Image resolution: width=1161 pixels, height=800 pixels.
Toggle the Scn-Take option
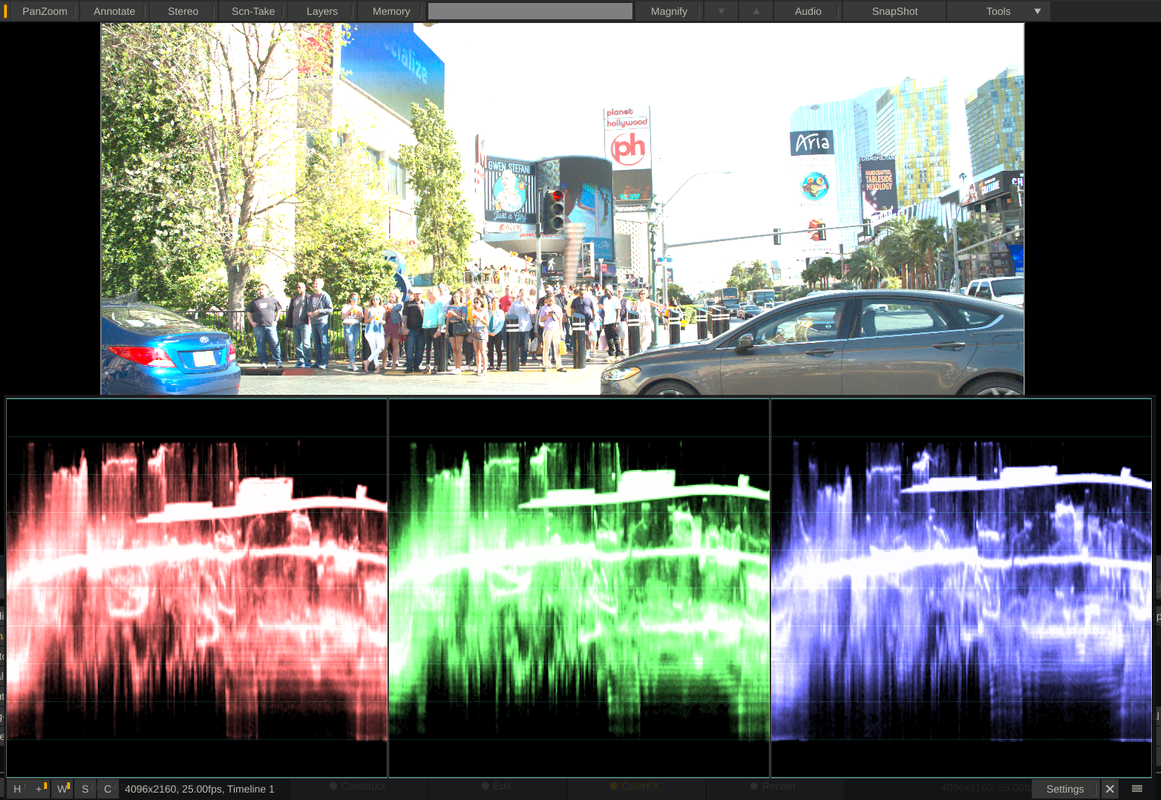point(252,11)
